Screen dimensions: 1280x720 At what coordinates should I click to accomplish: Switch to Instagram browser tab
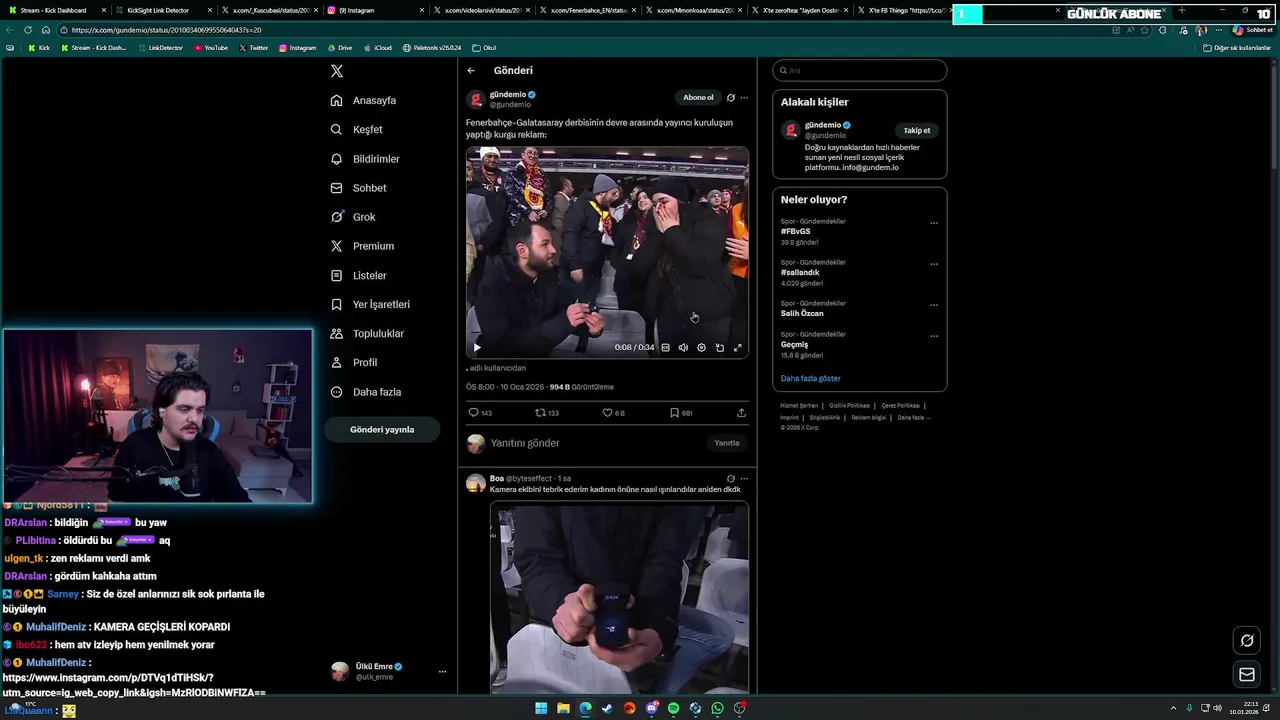375,10
